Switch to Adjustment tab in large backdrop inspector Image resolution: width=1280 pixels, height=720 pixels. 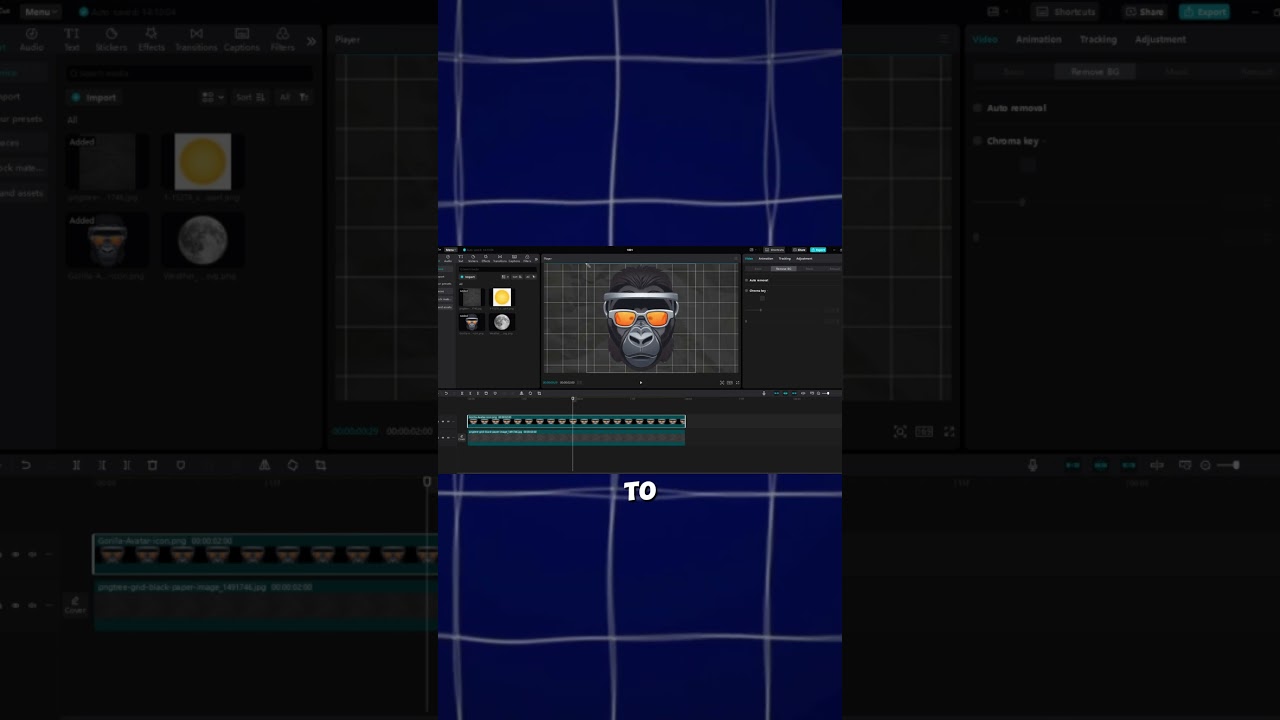point(1160,40)
